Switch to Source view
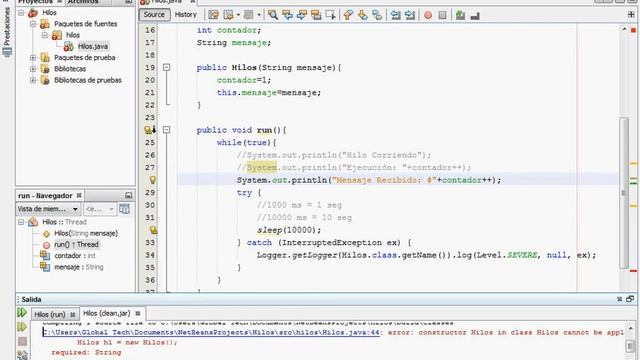 [x=154, y=15]
